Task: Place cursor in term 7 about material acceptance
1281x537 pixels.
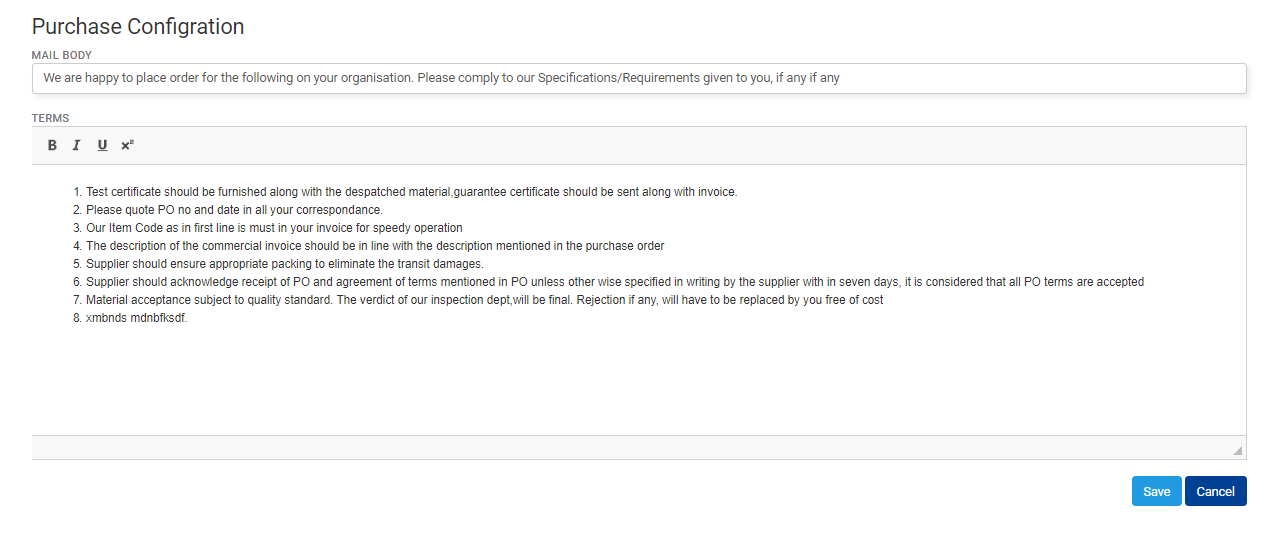Action: [x=485, y=300]
